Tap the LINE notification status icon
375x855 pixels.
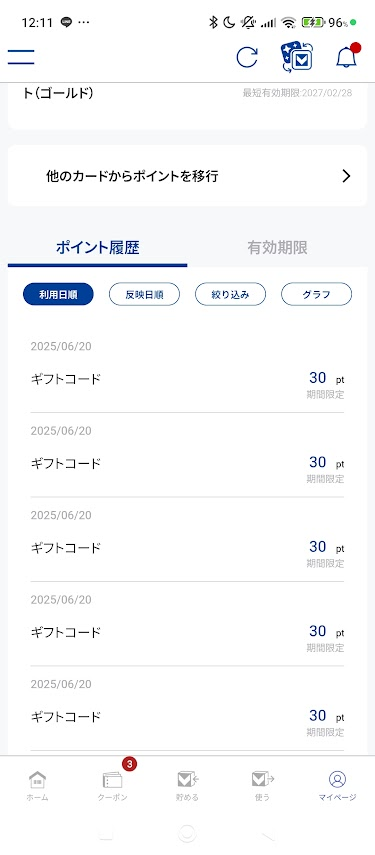click(x=66, y=22)
